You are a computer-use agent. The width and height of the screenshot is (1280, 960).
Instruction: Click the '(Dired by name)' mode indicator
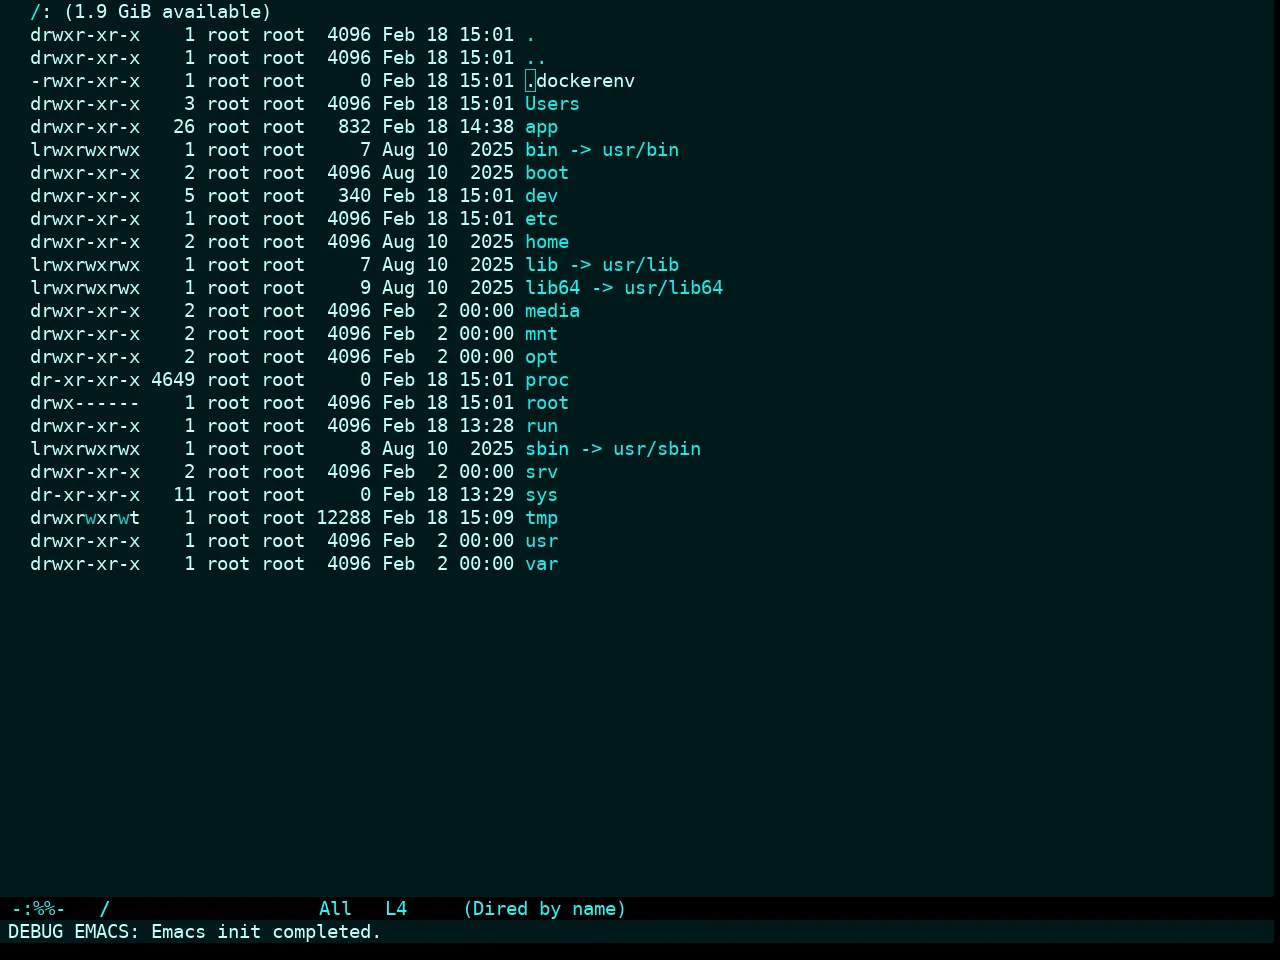[x=544, y=909]
